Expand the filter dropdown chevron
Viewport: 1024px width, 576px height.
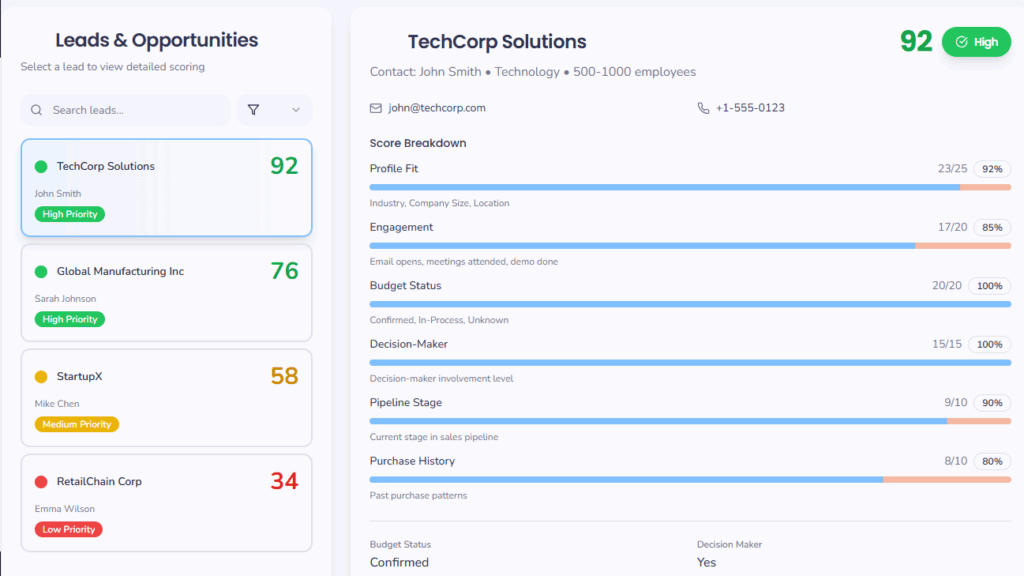click(x=295, y=110)
